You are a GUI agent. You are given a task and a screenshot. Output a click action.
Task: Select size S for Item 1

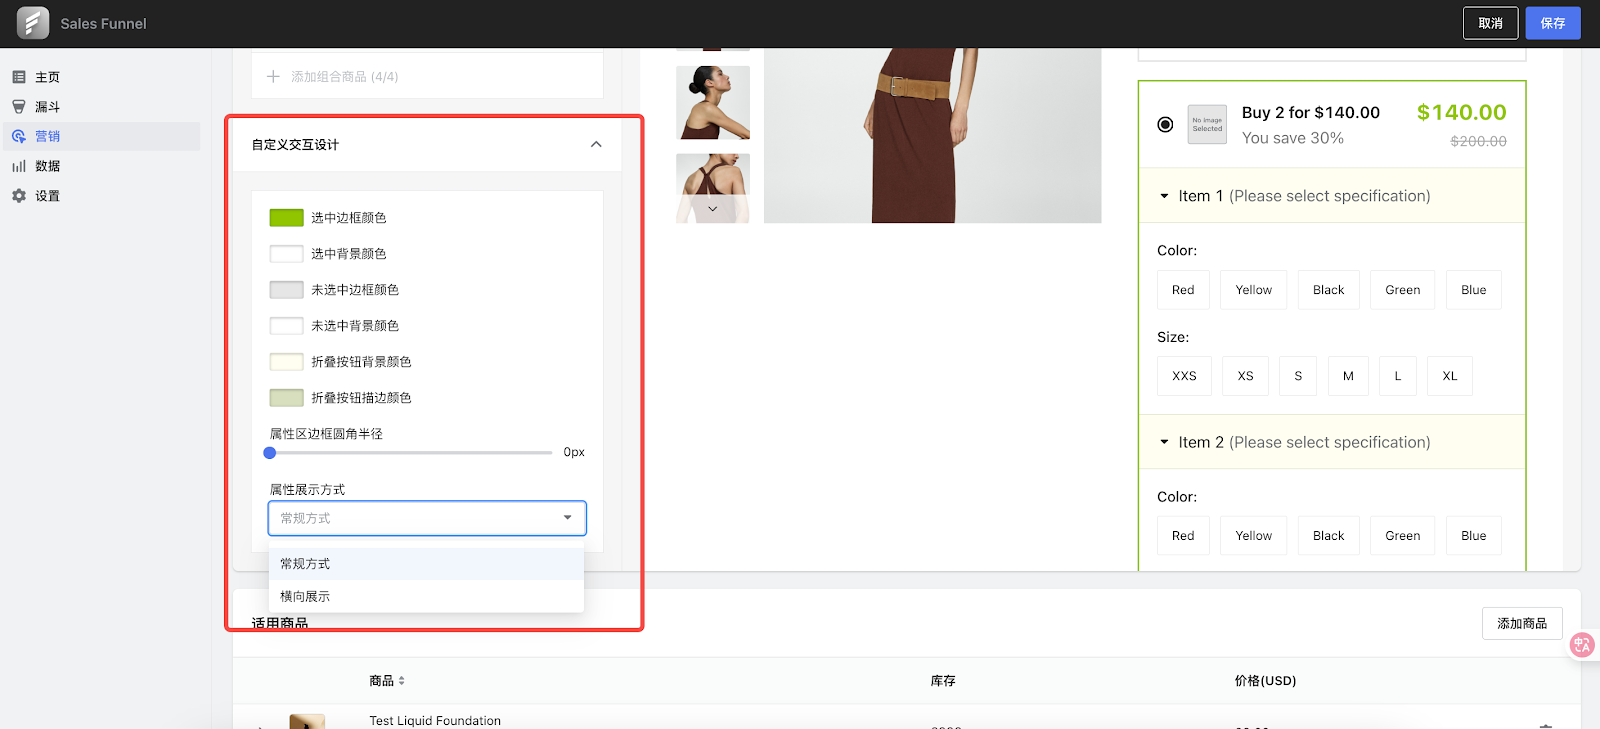(1298, 376)
